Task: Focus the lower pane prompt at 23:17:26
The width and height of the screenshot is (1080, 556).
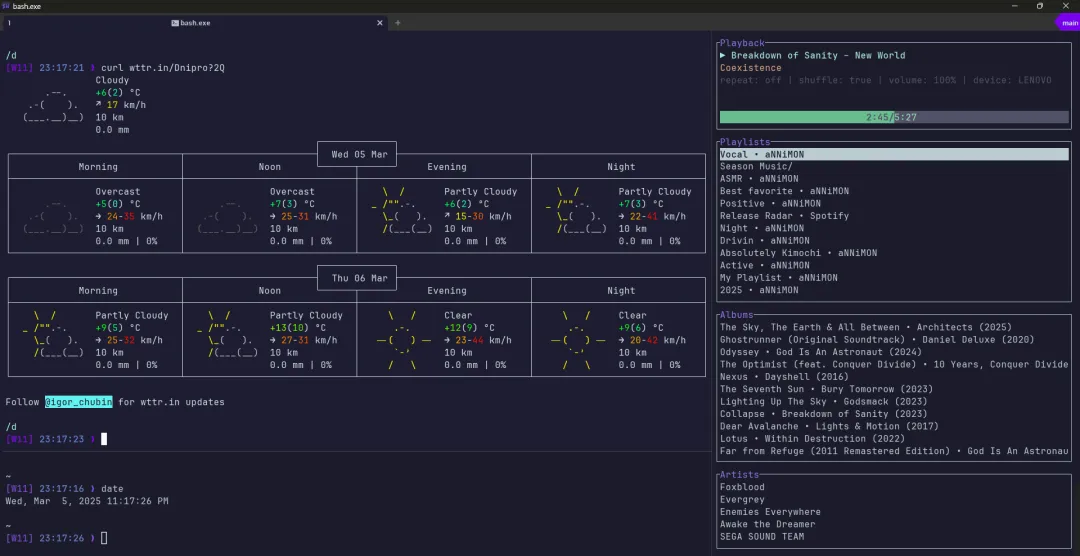Action: tap(104, 538)
